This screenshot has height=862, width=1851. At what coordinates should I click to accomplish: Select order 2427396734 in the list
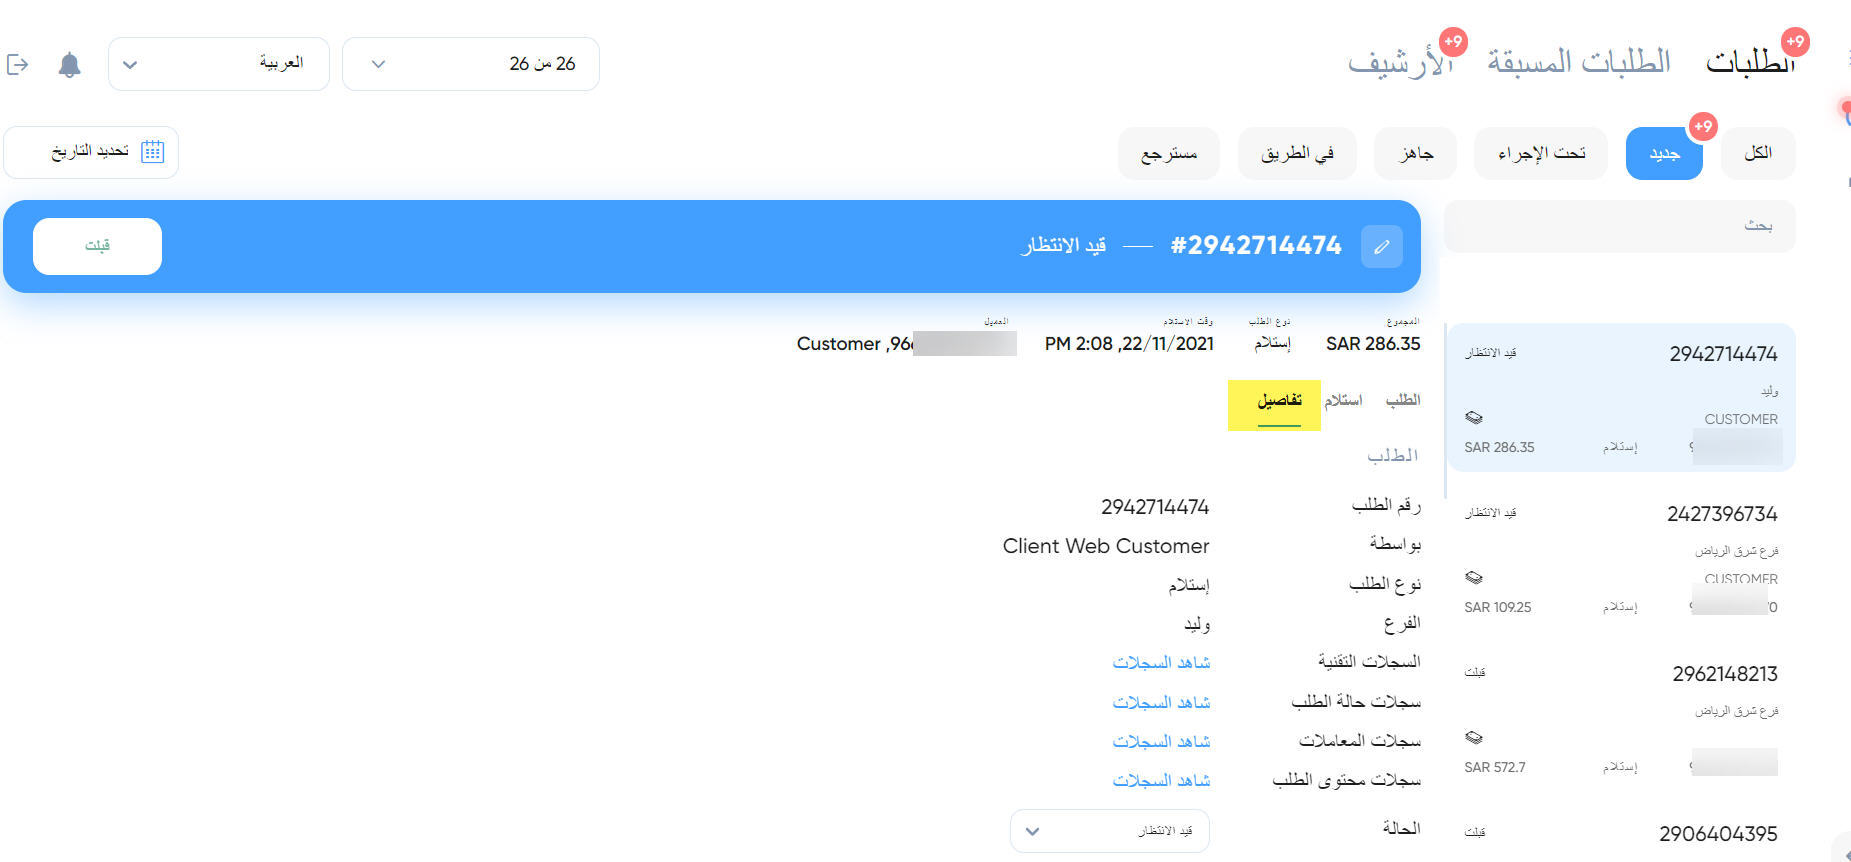pos(1621,560)
